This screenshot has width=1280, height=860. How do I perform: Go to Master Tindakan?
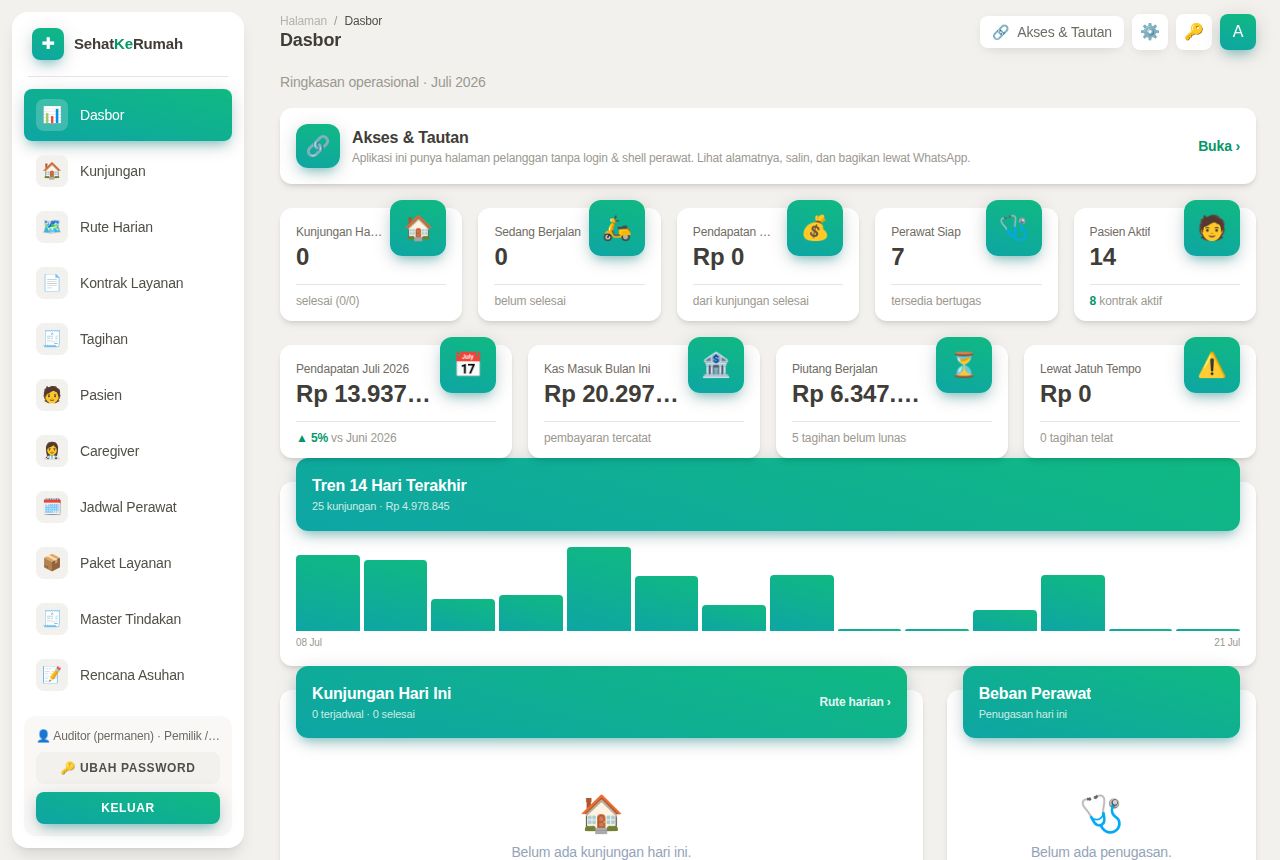[128, 619]
